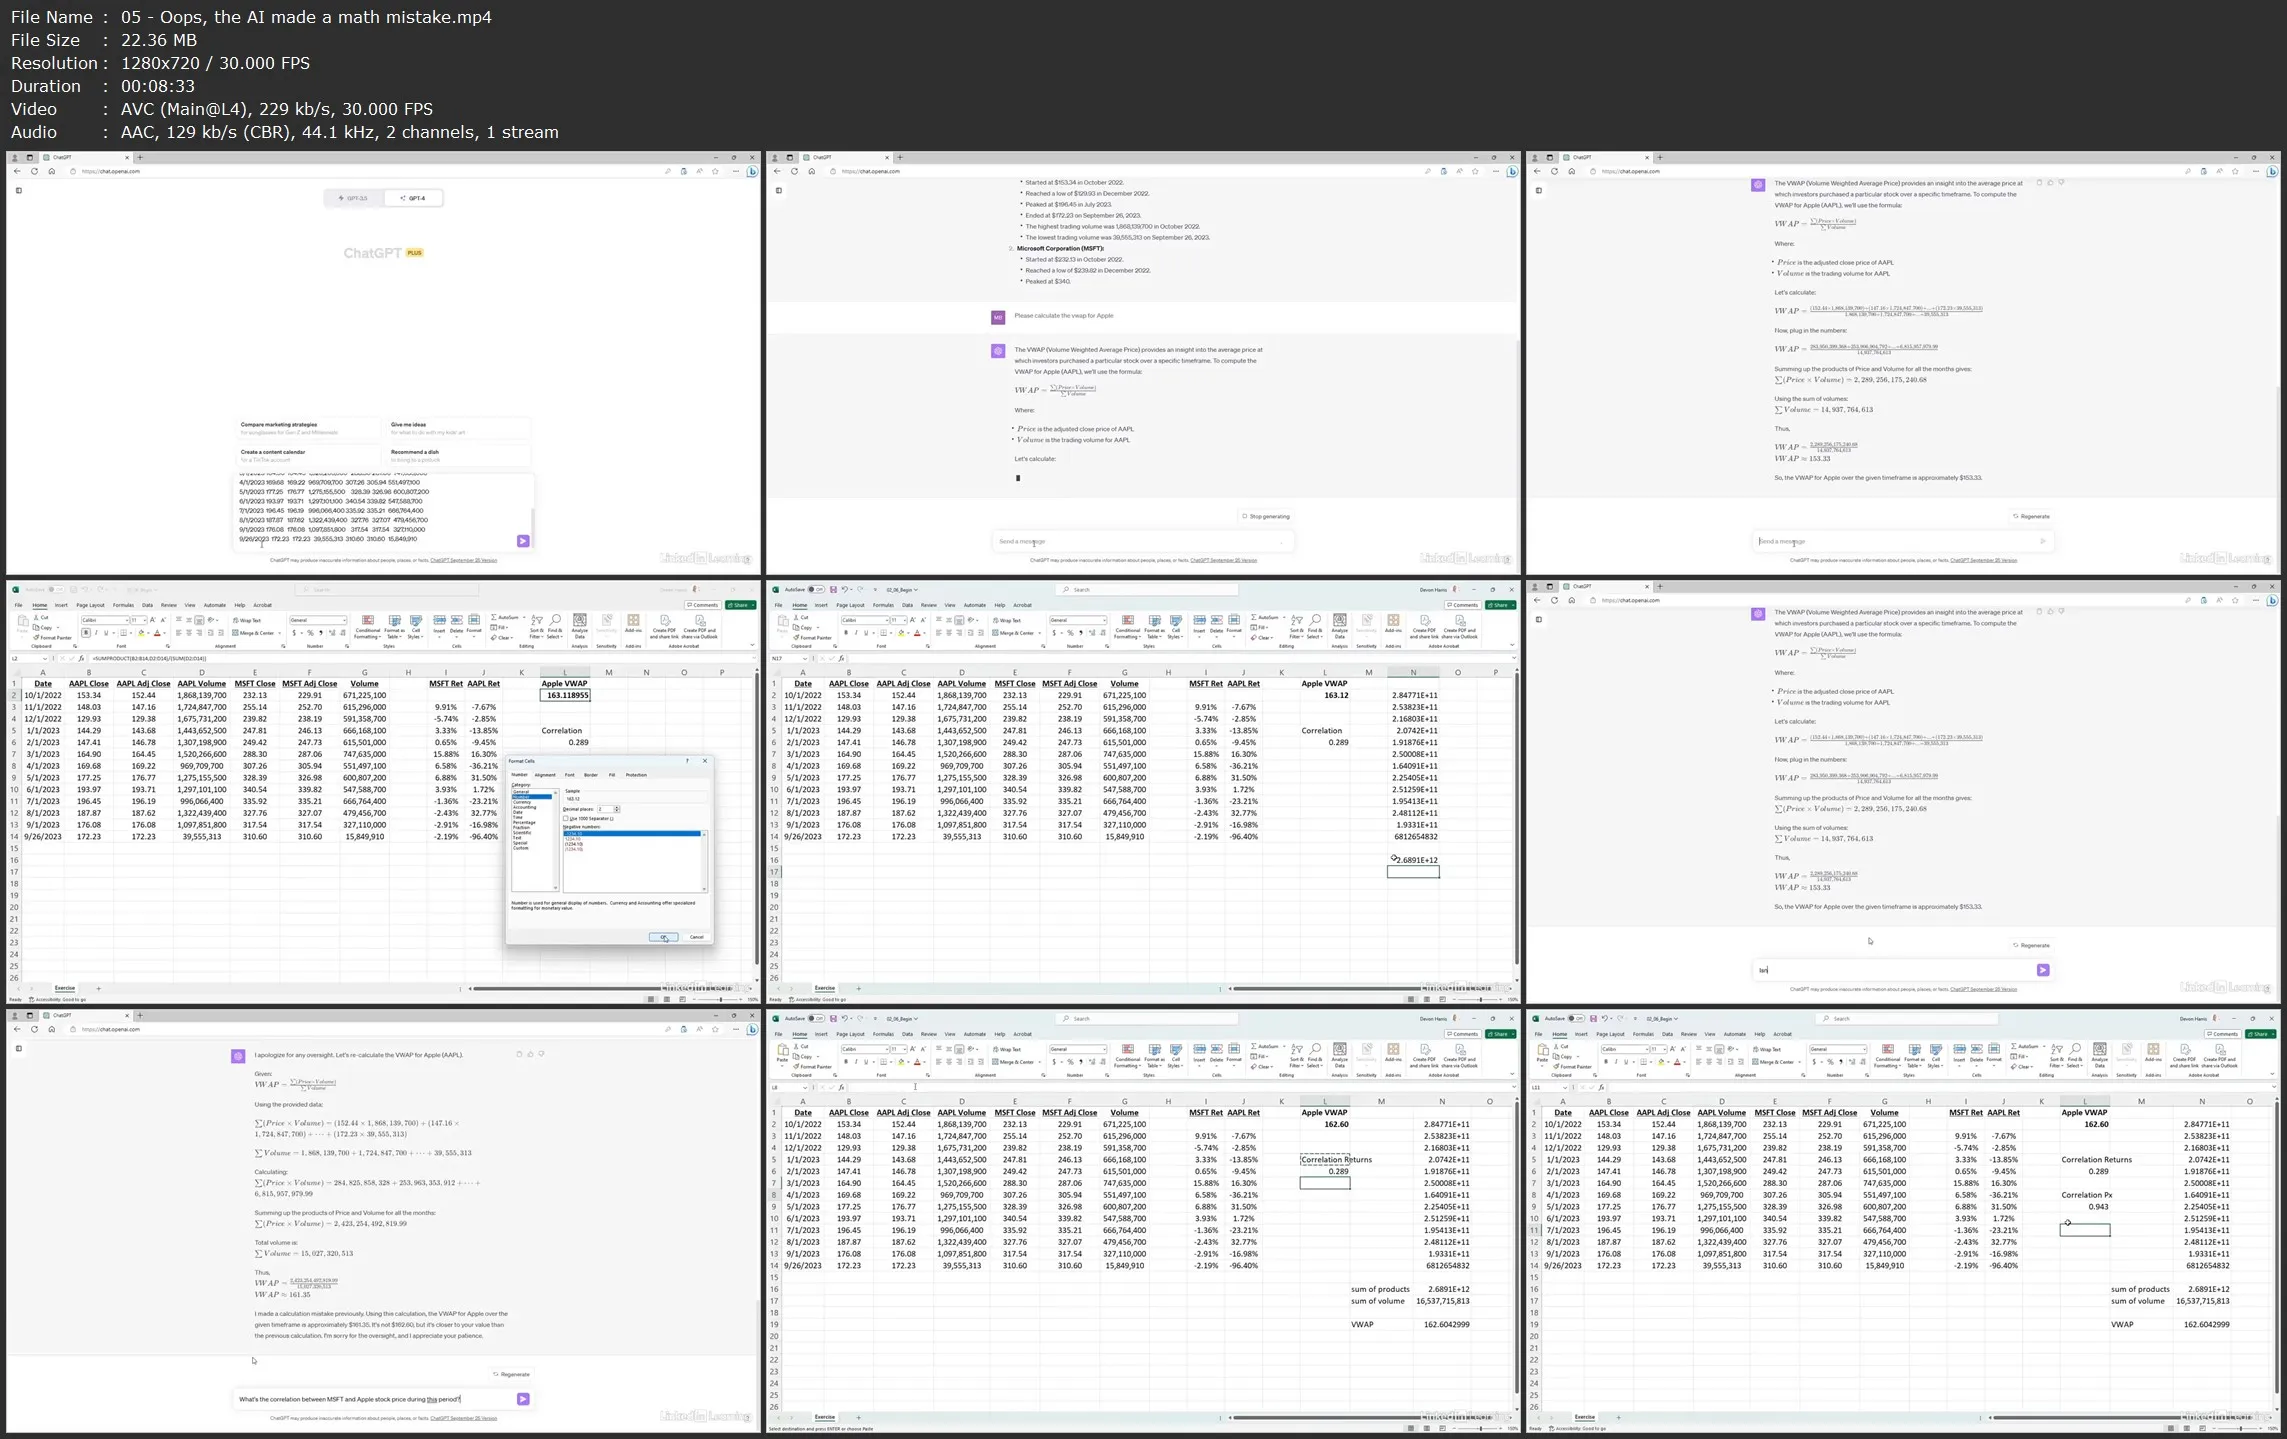Open Formulas ribbon tab in Excel showing 163.12

(883, 605)
